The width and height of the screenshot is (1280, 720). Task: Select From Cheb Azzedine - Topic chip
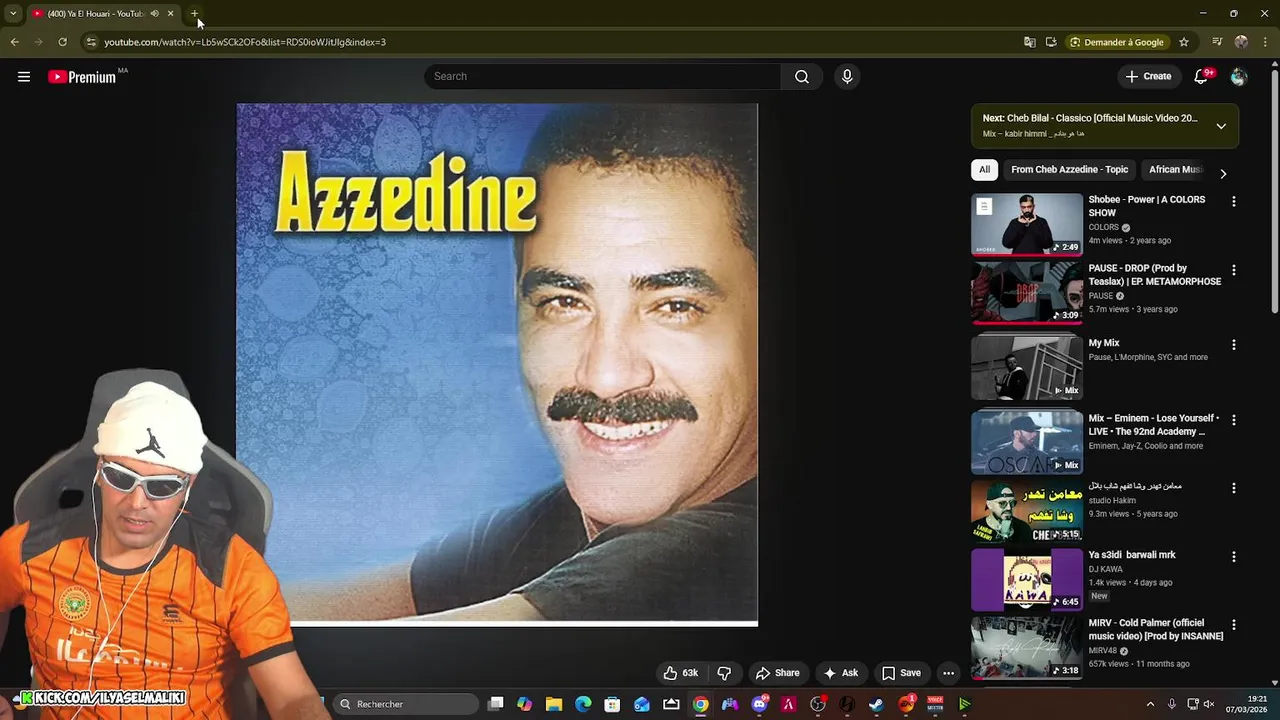(x=1069, y=170)
